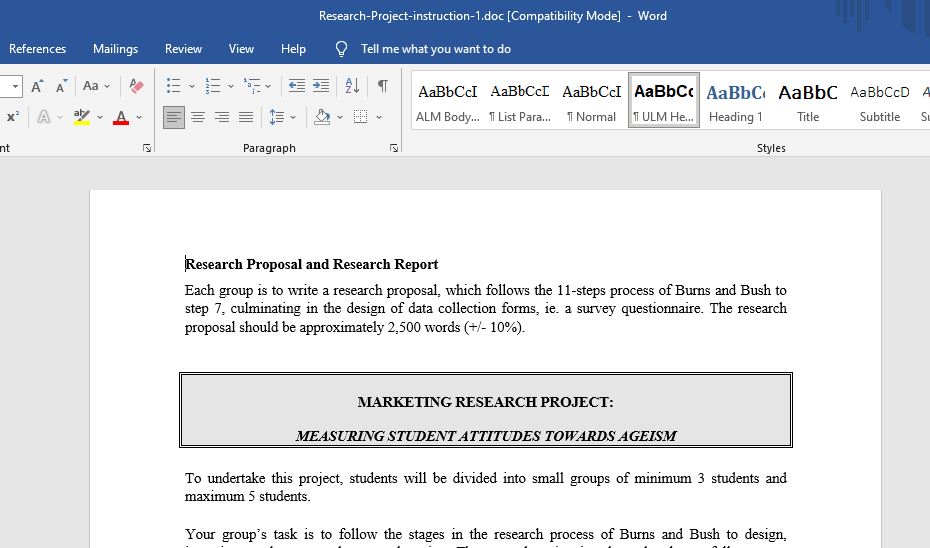The width and height of the screenshot is (930, 548).
Task: Open the References tab
Action: [37, 49]
